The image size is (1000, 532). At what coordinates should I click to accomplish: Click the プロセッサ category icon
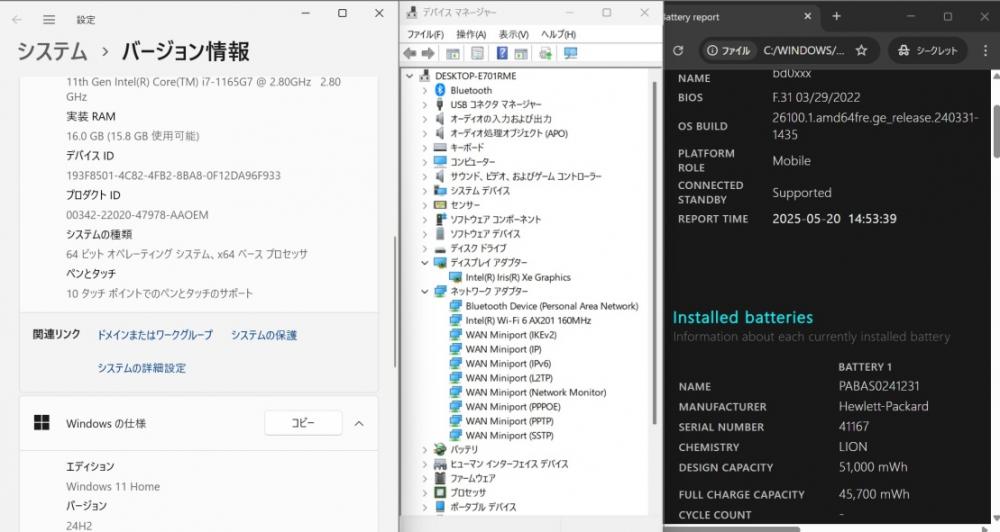pyautogui.click(x=440, y=492)
